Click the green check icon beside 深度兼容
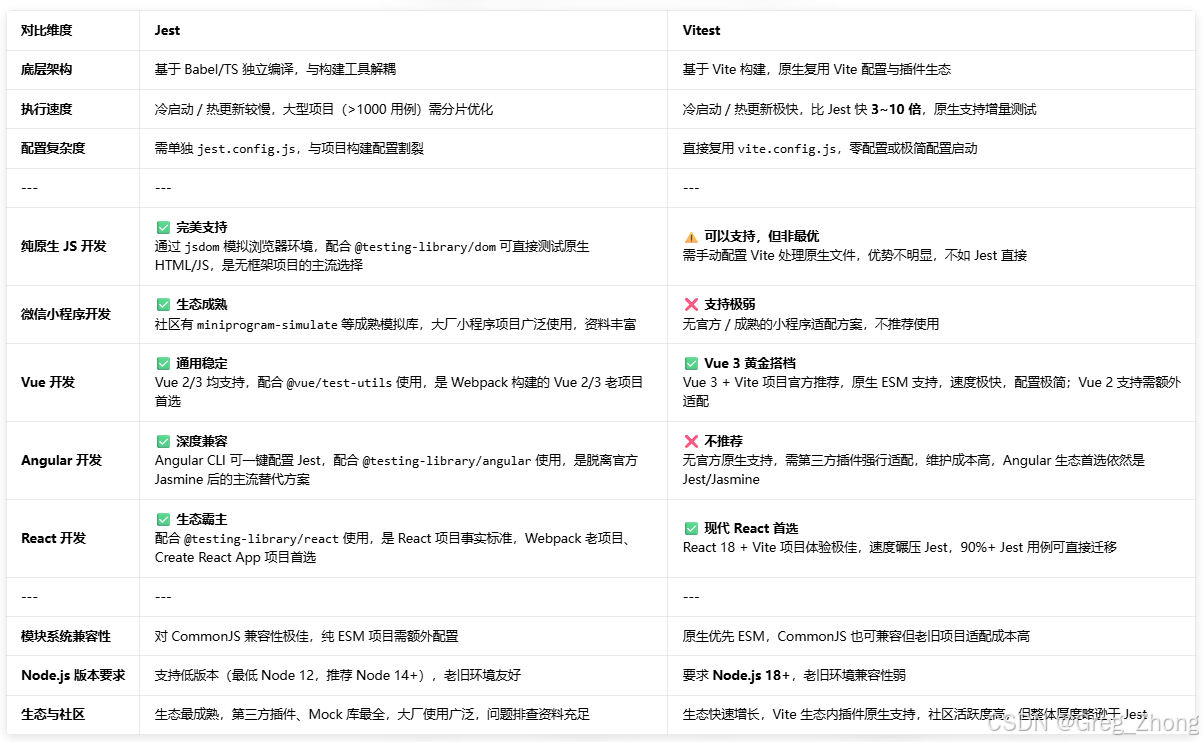 [x=163, y=442]
